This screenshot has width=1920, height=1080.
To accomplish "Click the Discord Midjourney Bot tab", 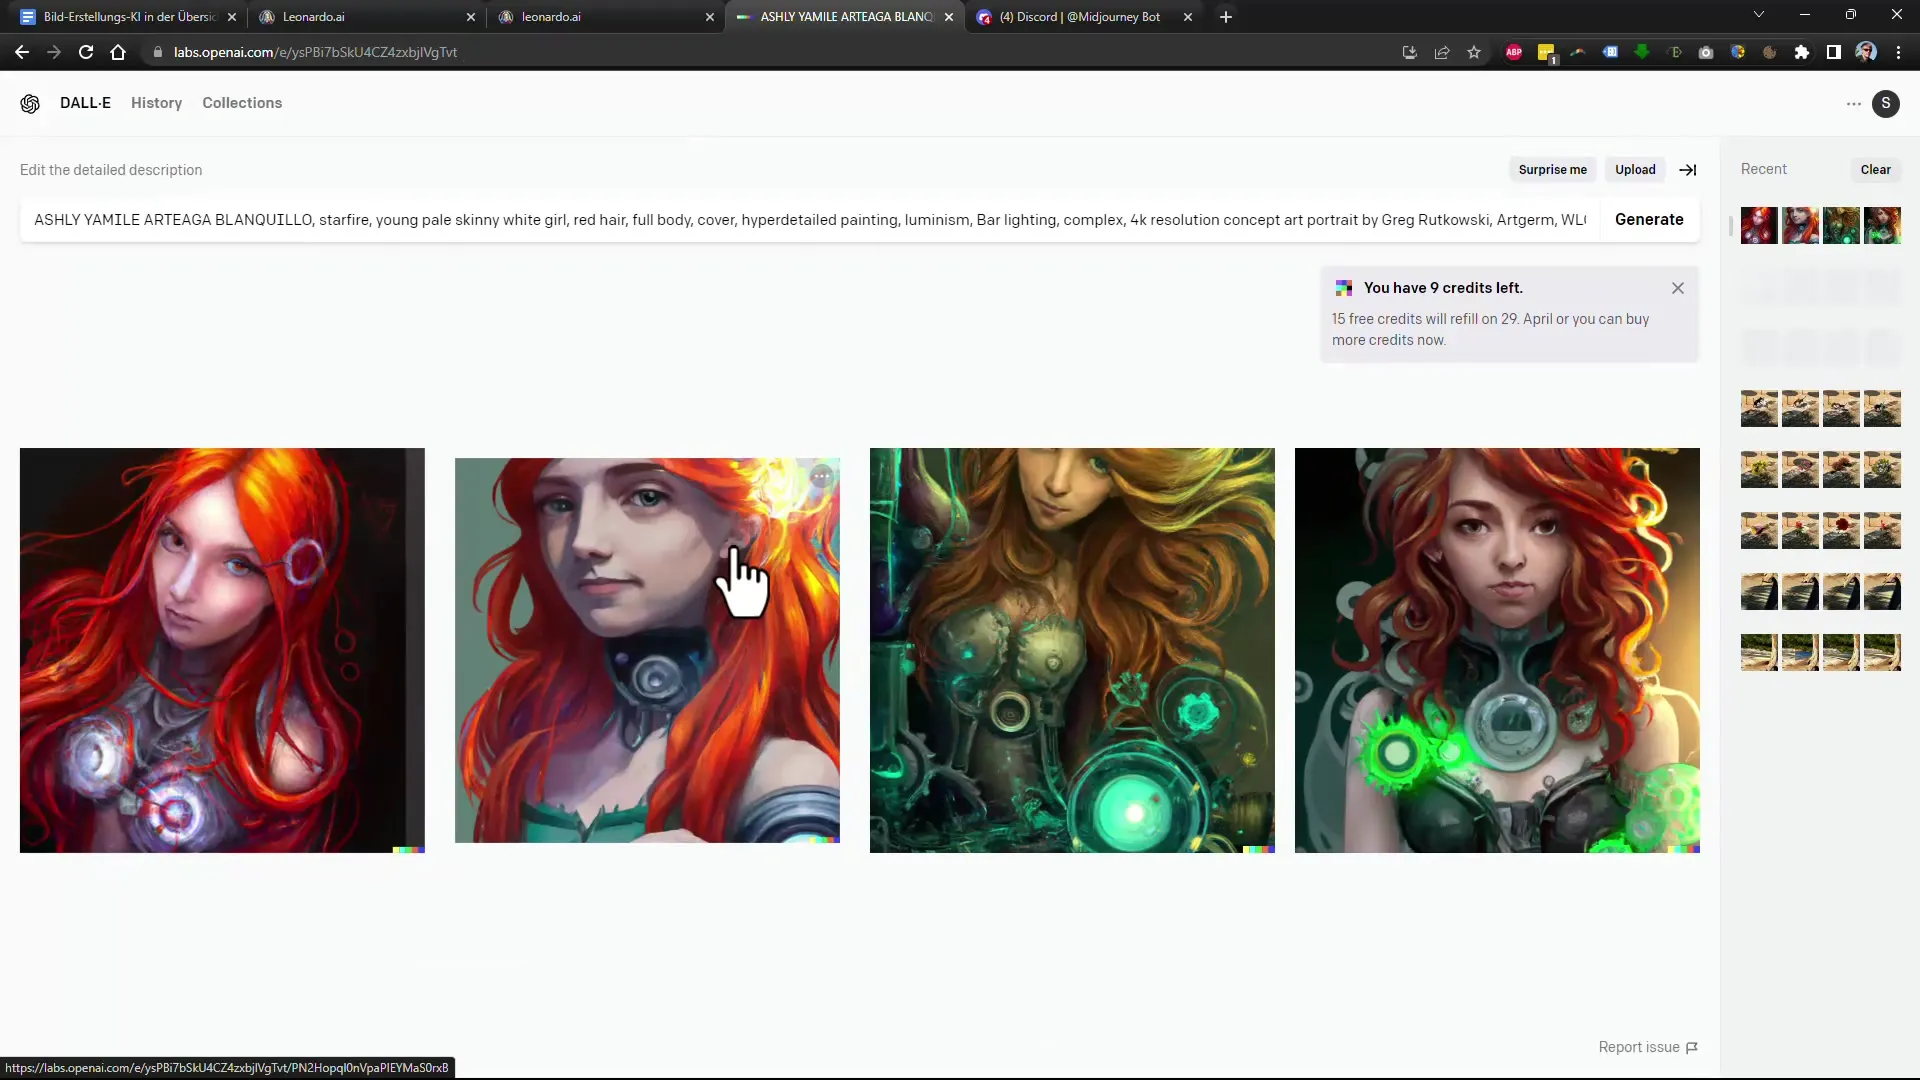I will (x=1079, y=16).
